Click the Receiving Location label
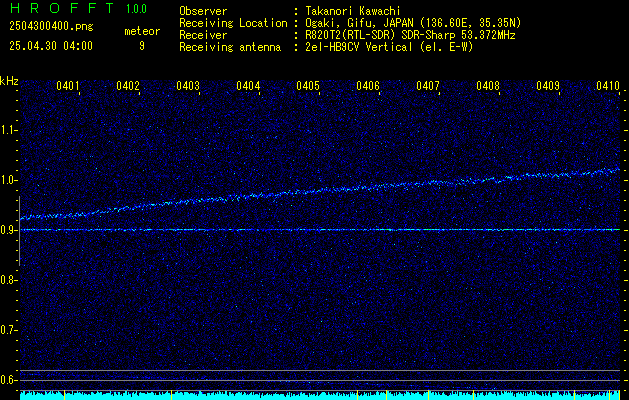The width and height of the screenshot is (629, 400). [233, 23]
